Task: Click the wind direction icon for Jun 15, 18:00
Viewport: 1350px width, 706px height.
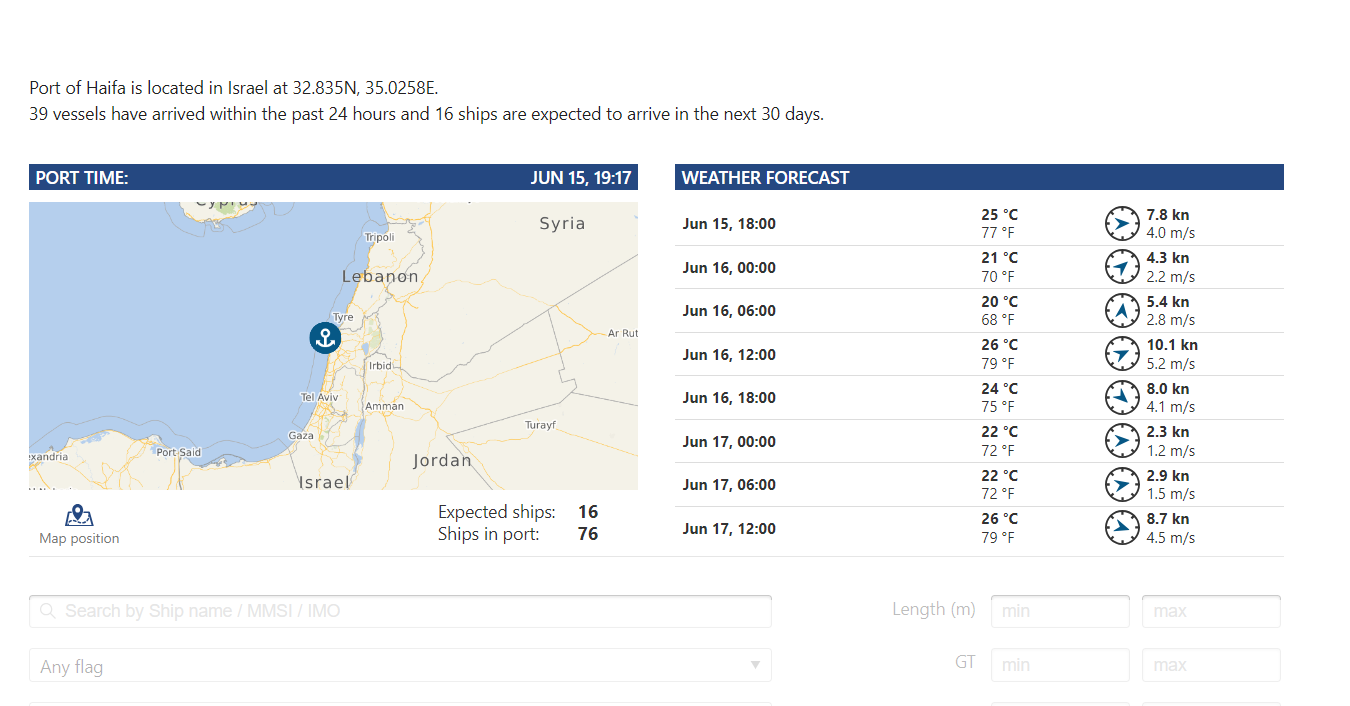Action: (1122, 223)
